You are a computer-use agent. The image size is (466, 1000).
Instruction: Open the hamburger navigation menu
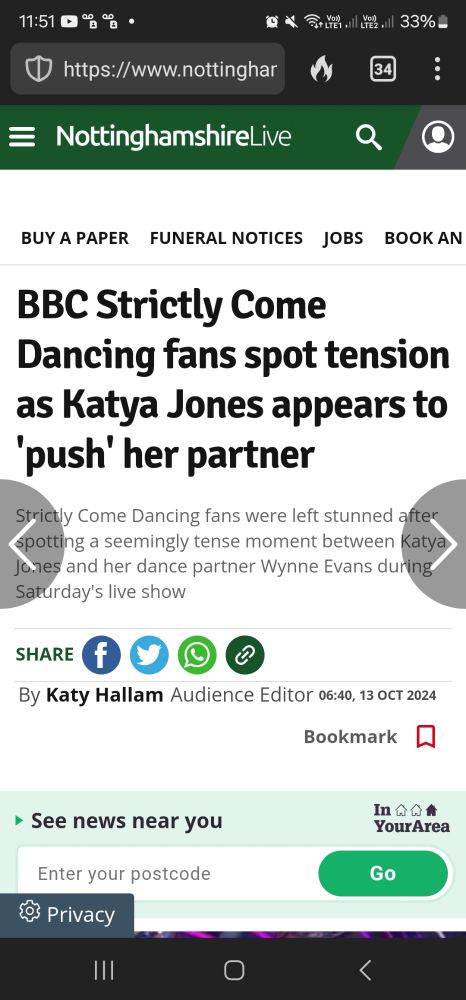pos(22,136)
